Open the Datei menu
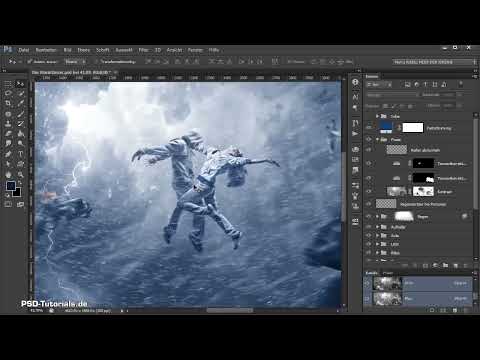 (23, 50)
